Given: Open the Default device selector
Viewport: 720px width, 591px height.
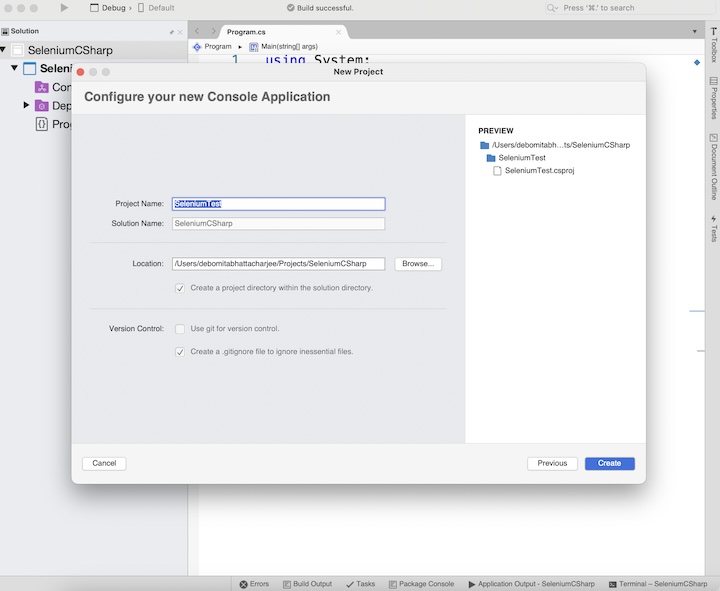Looking at the screenshot, I should coord(156,8).
